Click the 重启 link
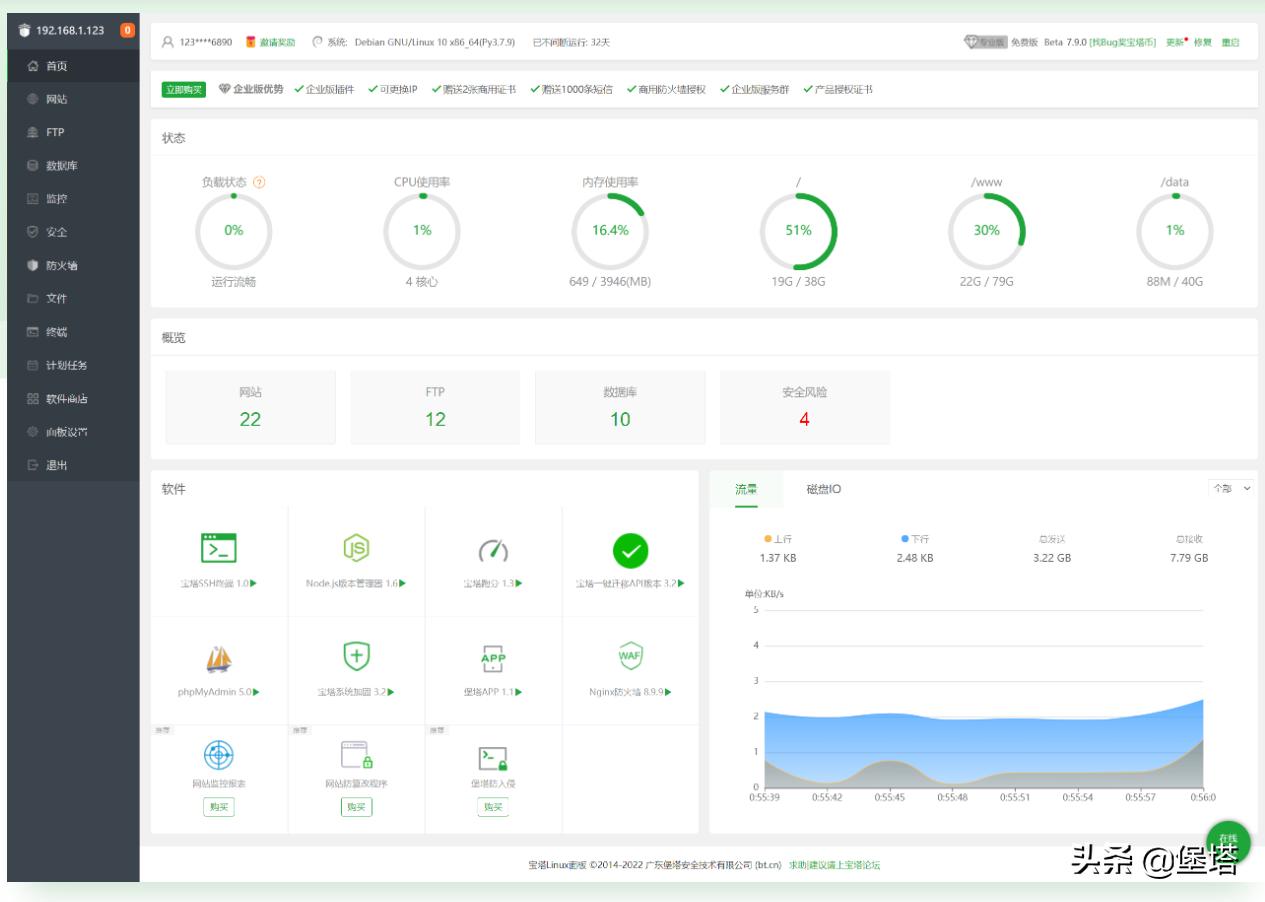 pyautogui.click(x=1231, y=42)
